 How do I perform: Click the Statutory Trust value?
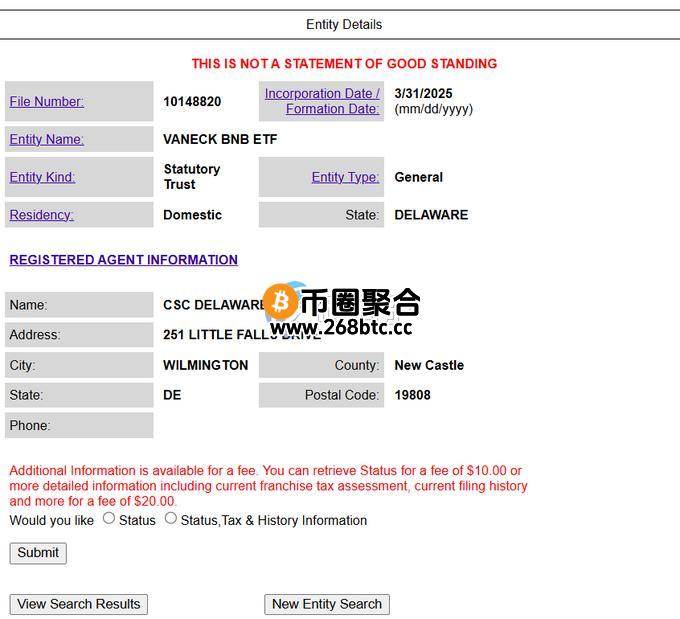(x=192, y=177)
